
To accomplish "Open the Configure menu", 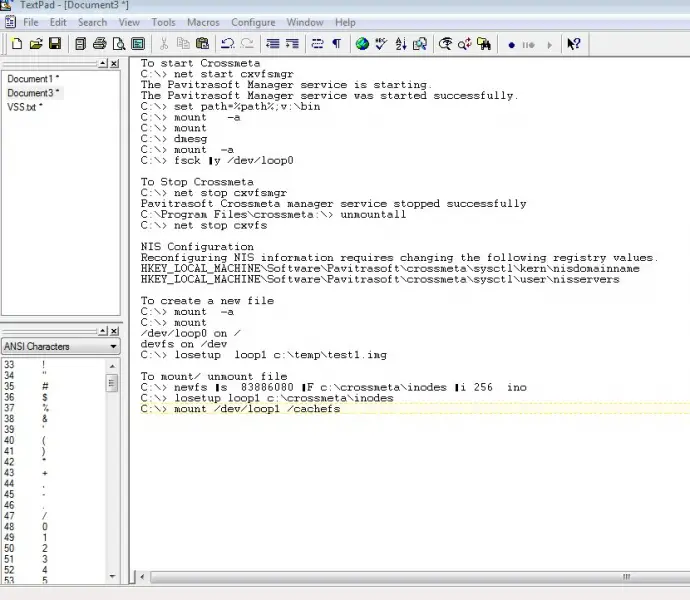I will 253,22.
